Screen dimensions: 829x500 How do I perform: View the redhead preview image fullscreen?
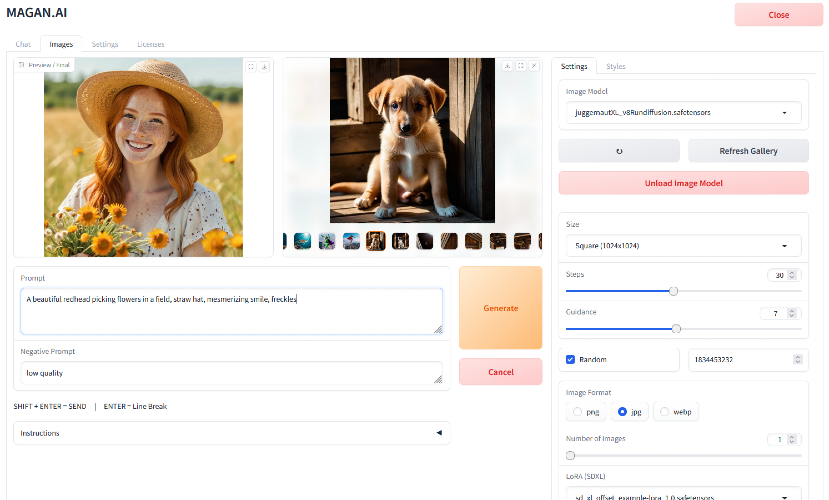point(251,66)
